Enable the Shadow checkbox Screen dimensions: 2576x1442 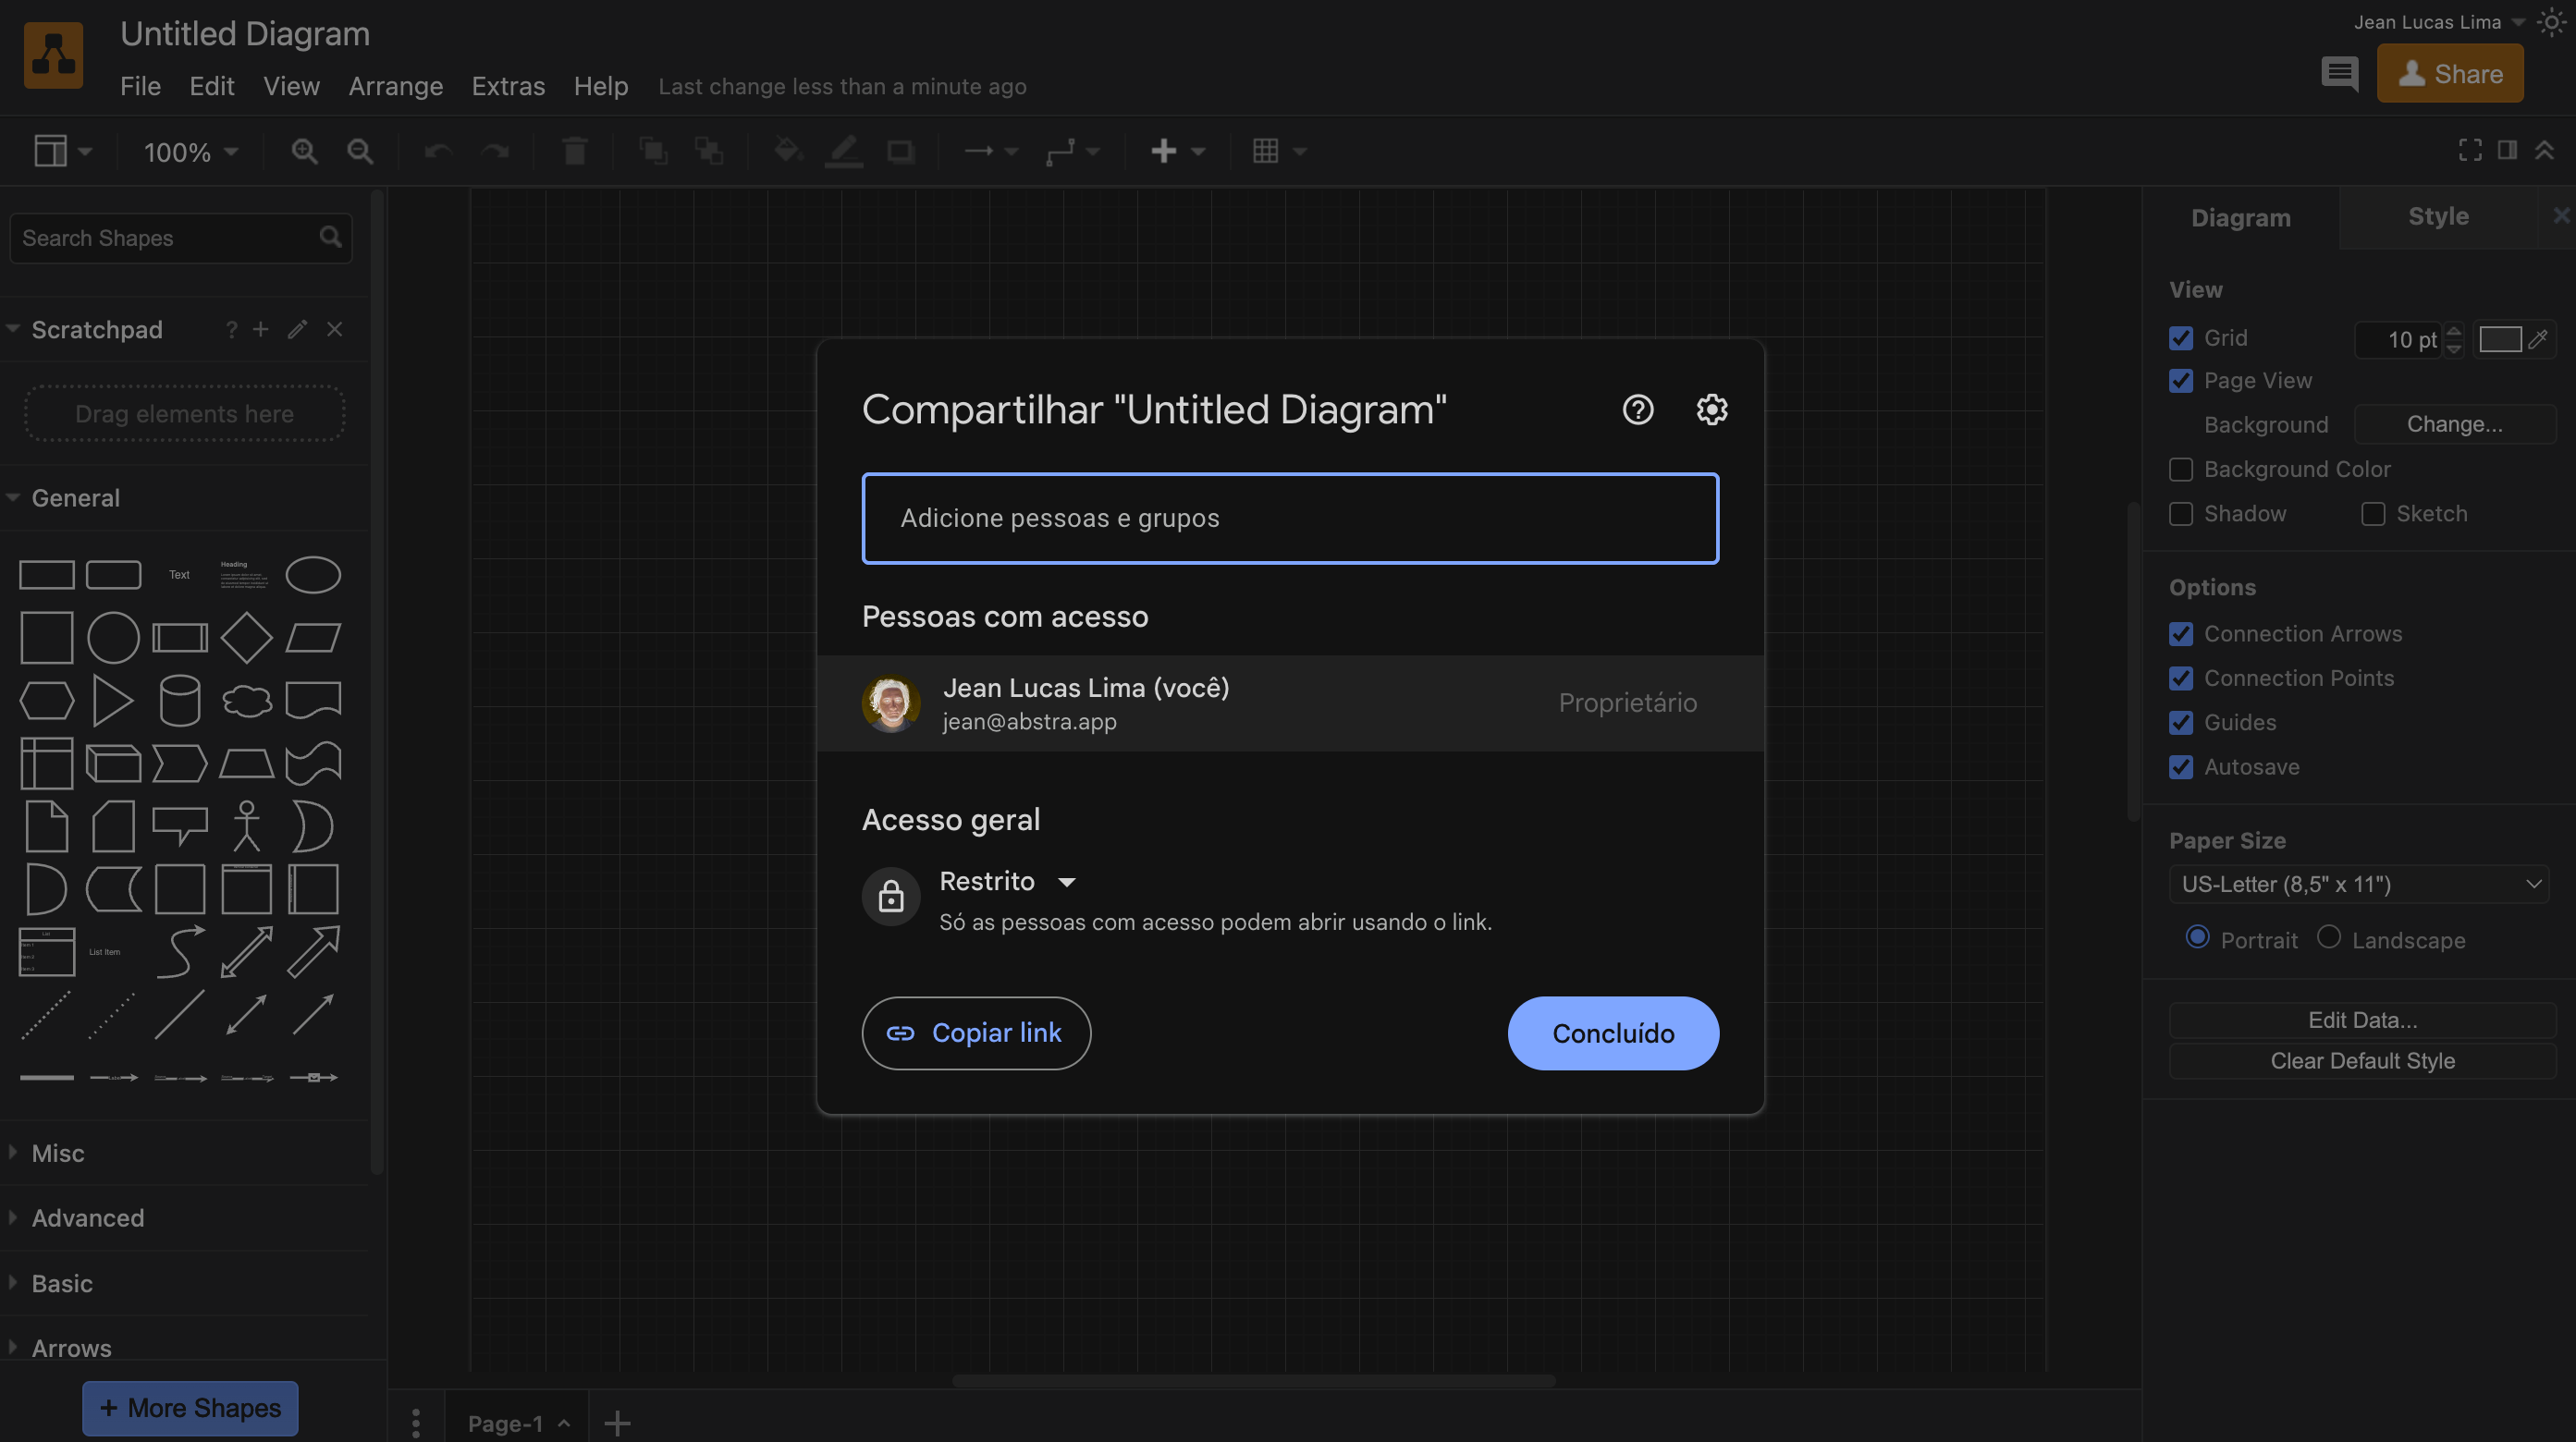coord(2180,514)
